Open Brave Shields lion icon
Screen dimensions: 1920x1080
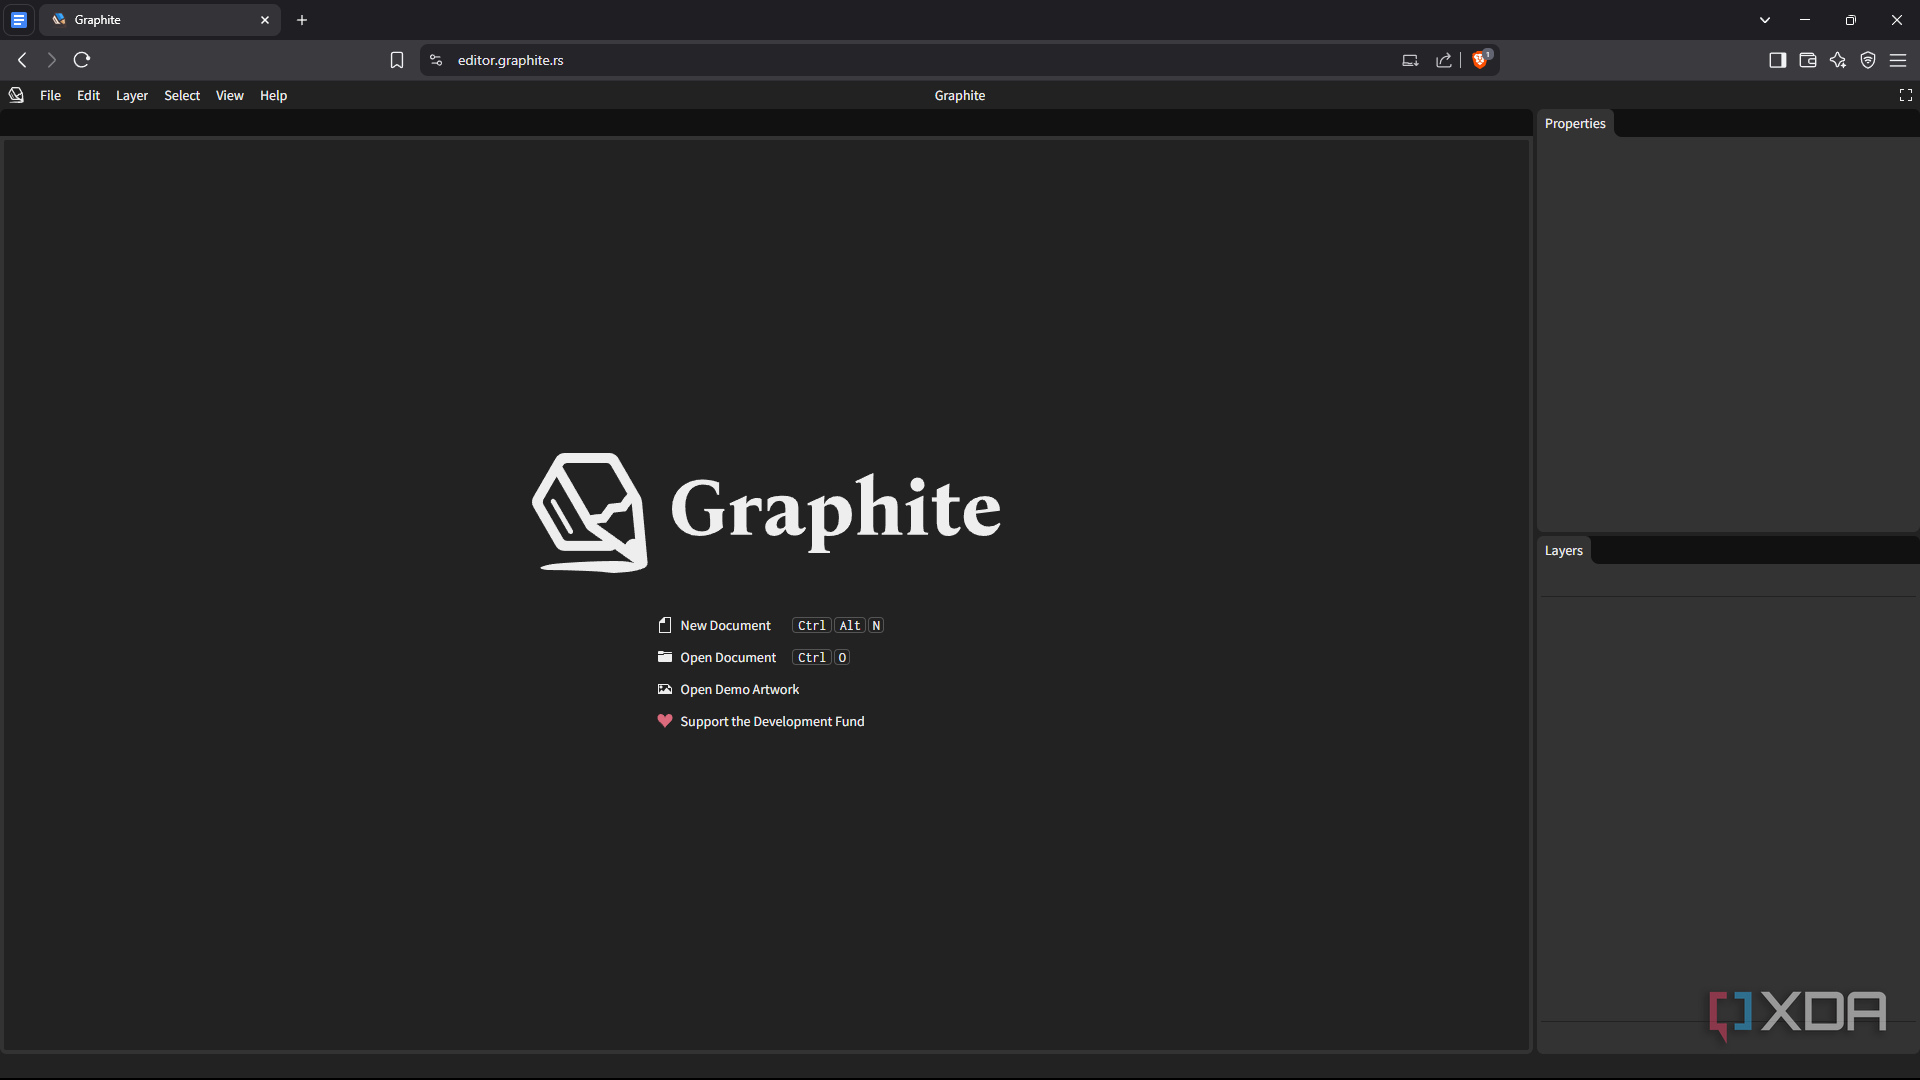pyautogui.click(x=1481, y=60)
